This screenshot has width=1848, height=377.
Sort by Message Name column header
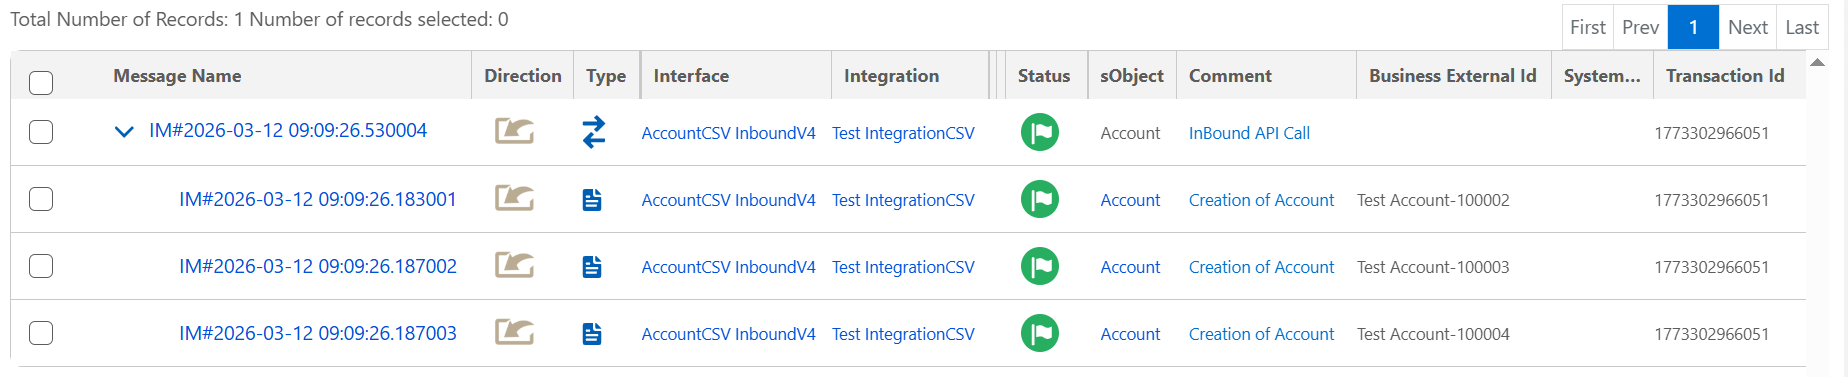point(177,76)
